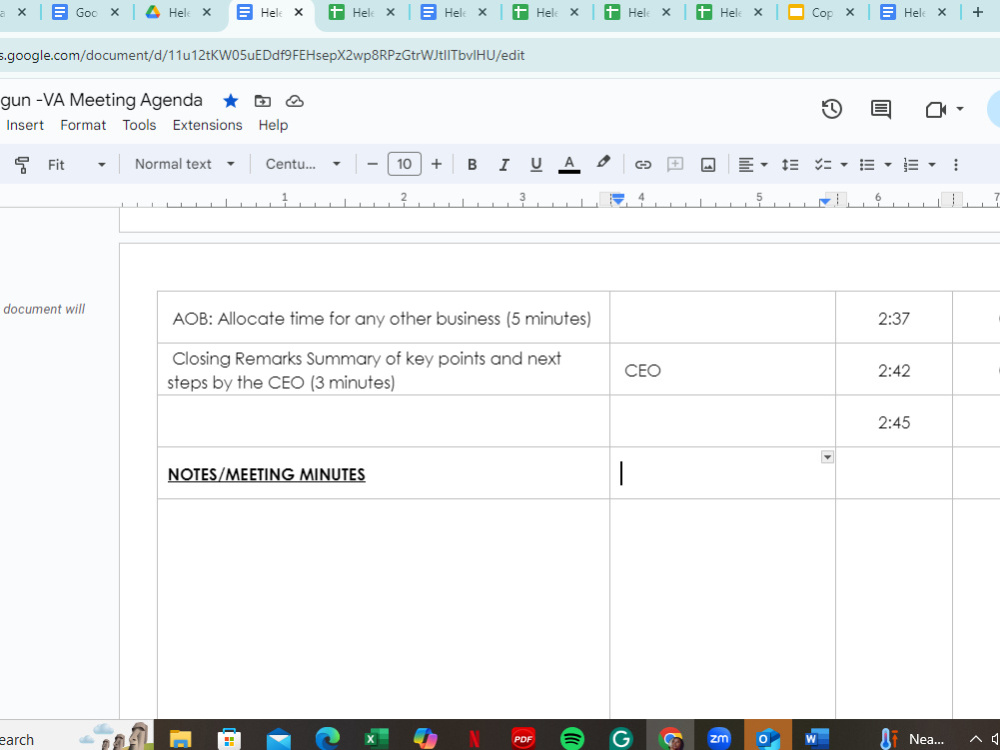Expand the checklist options arrow
Screen dimensions: 1000x750
[844, 165]
